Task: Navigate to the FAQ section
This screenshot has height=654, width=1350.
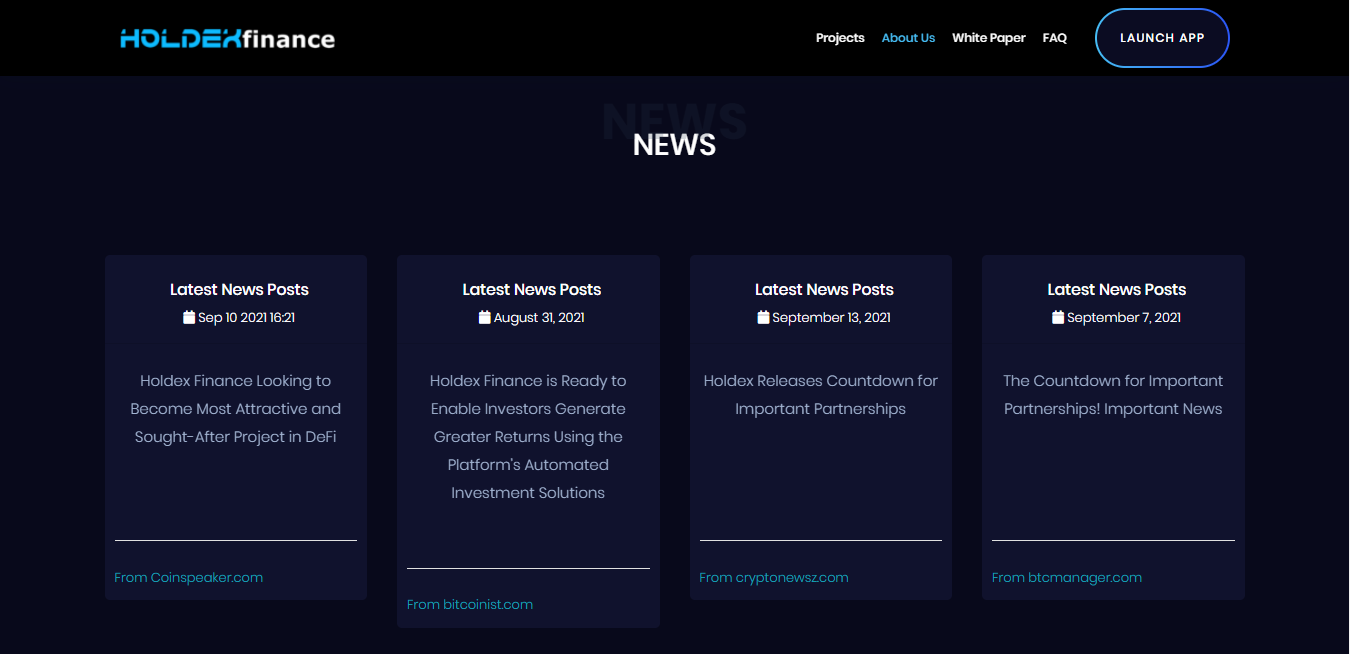Action: point(1054,38)
